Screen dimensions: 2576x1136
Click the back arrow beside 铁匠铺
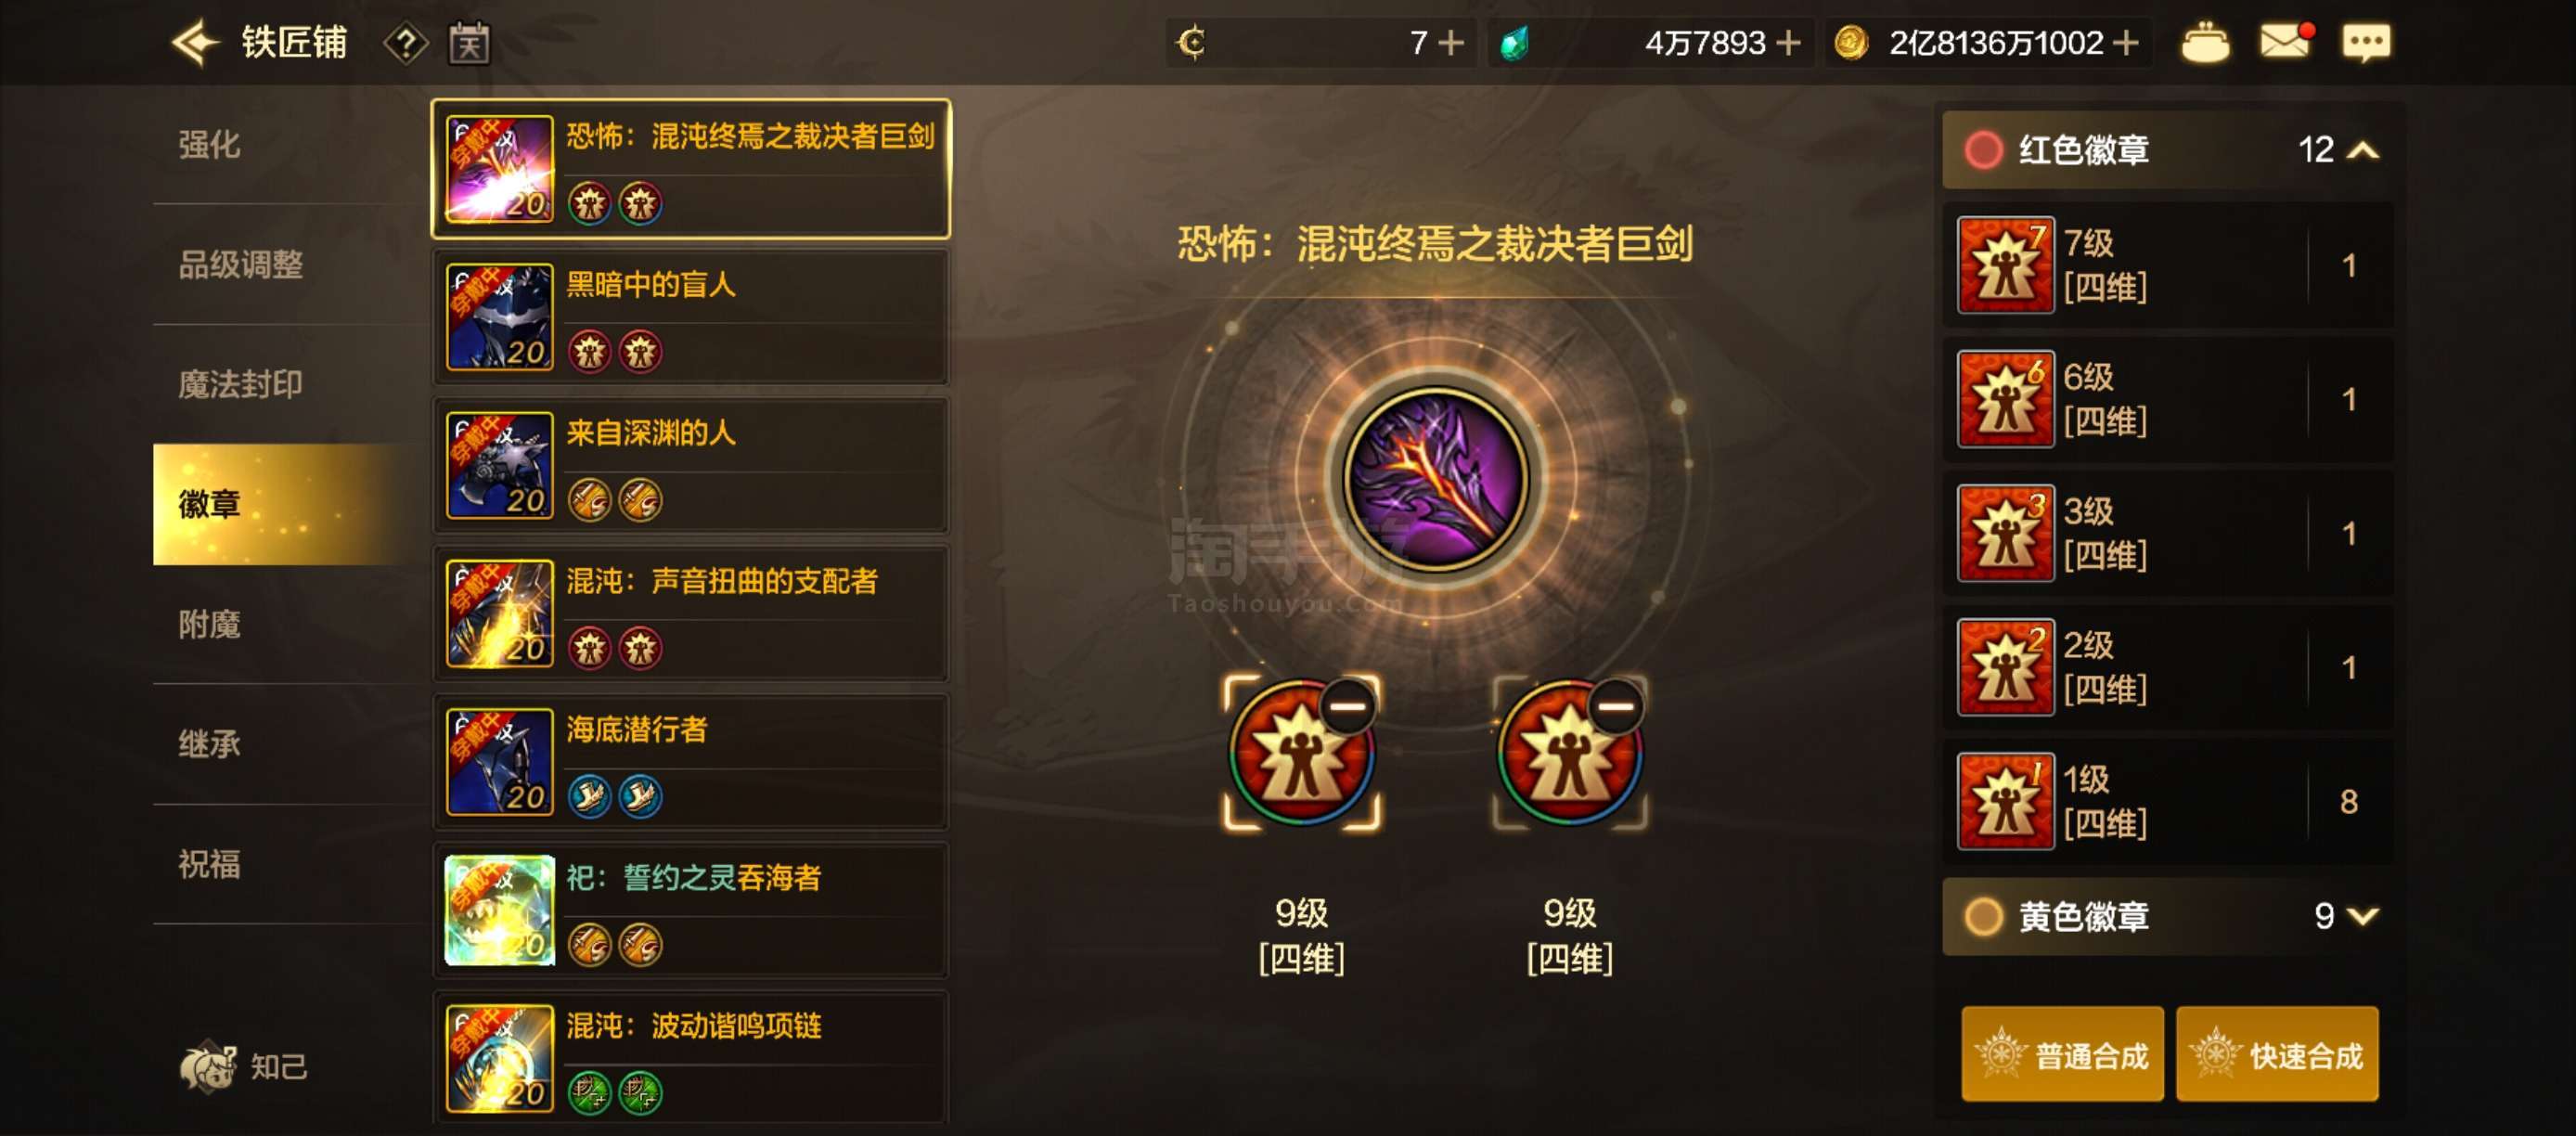[x=196, y=43]
